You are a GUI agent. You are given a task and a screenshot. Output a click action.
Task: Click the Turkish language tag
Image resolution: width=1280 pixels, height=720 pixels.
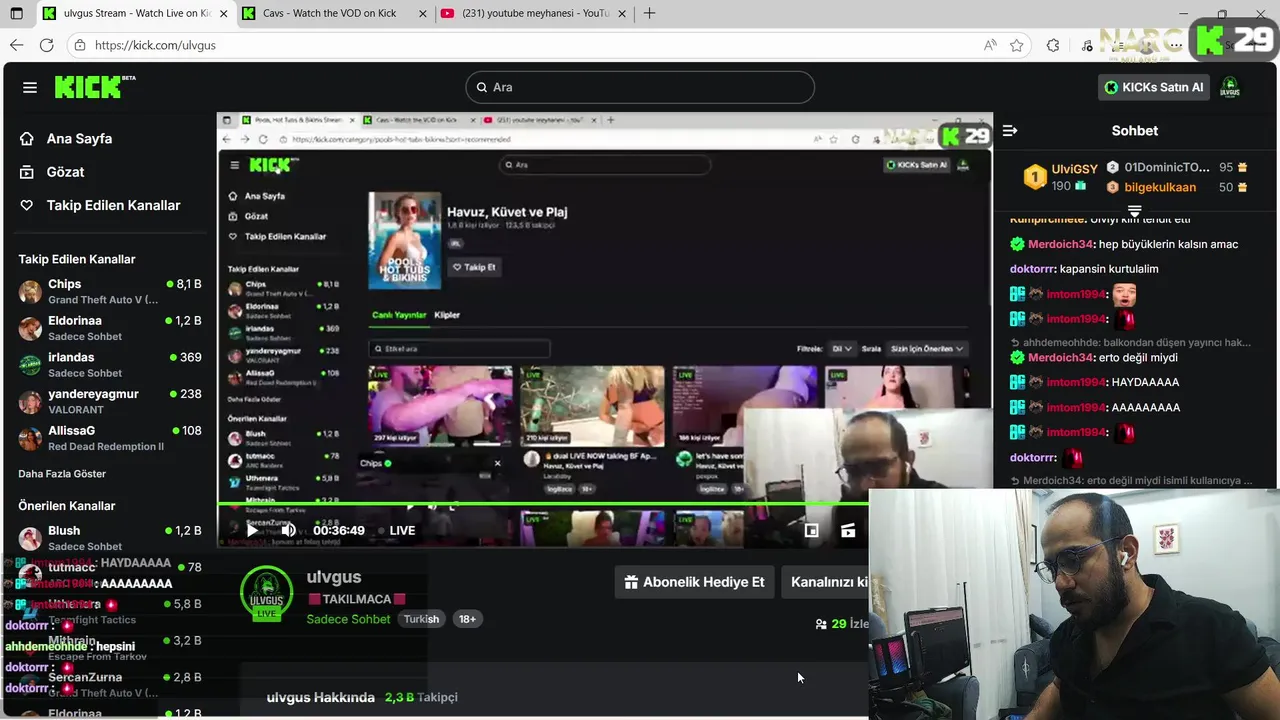point(421,619)
